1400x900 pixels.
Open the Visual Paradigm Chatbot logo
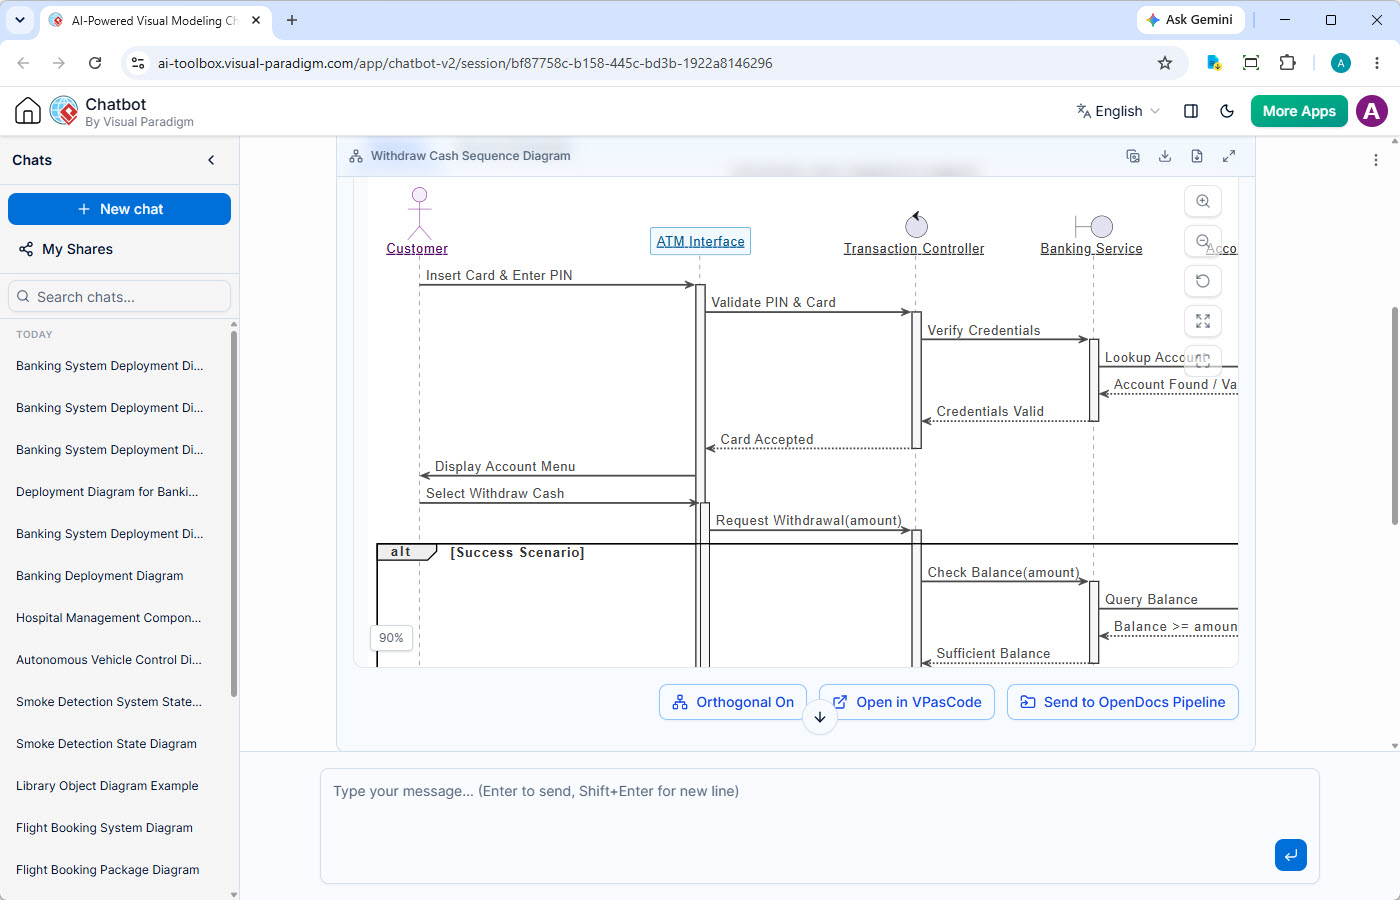(64, 111)
